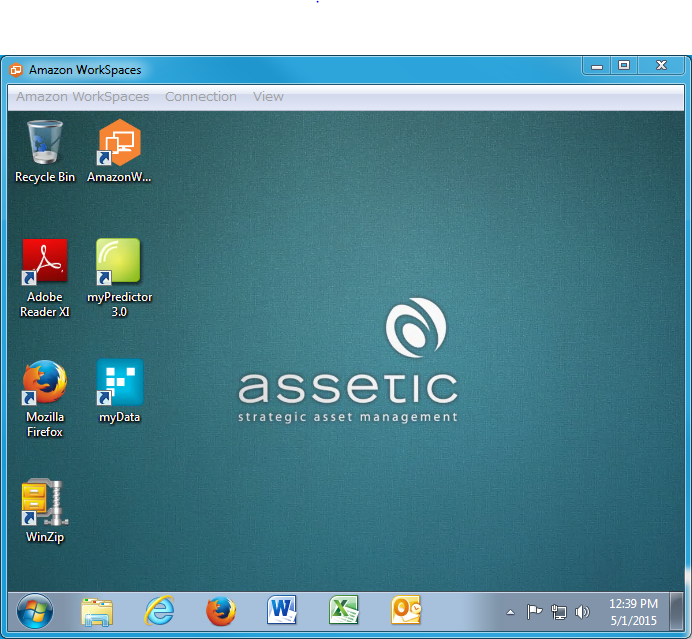692x639 pixels.
Task: Open Microsoft Word from the taskbar
Action: click(283, 610)
